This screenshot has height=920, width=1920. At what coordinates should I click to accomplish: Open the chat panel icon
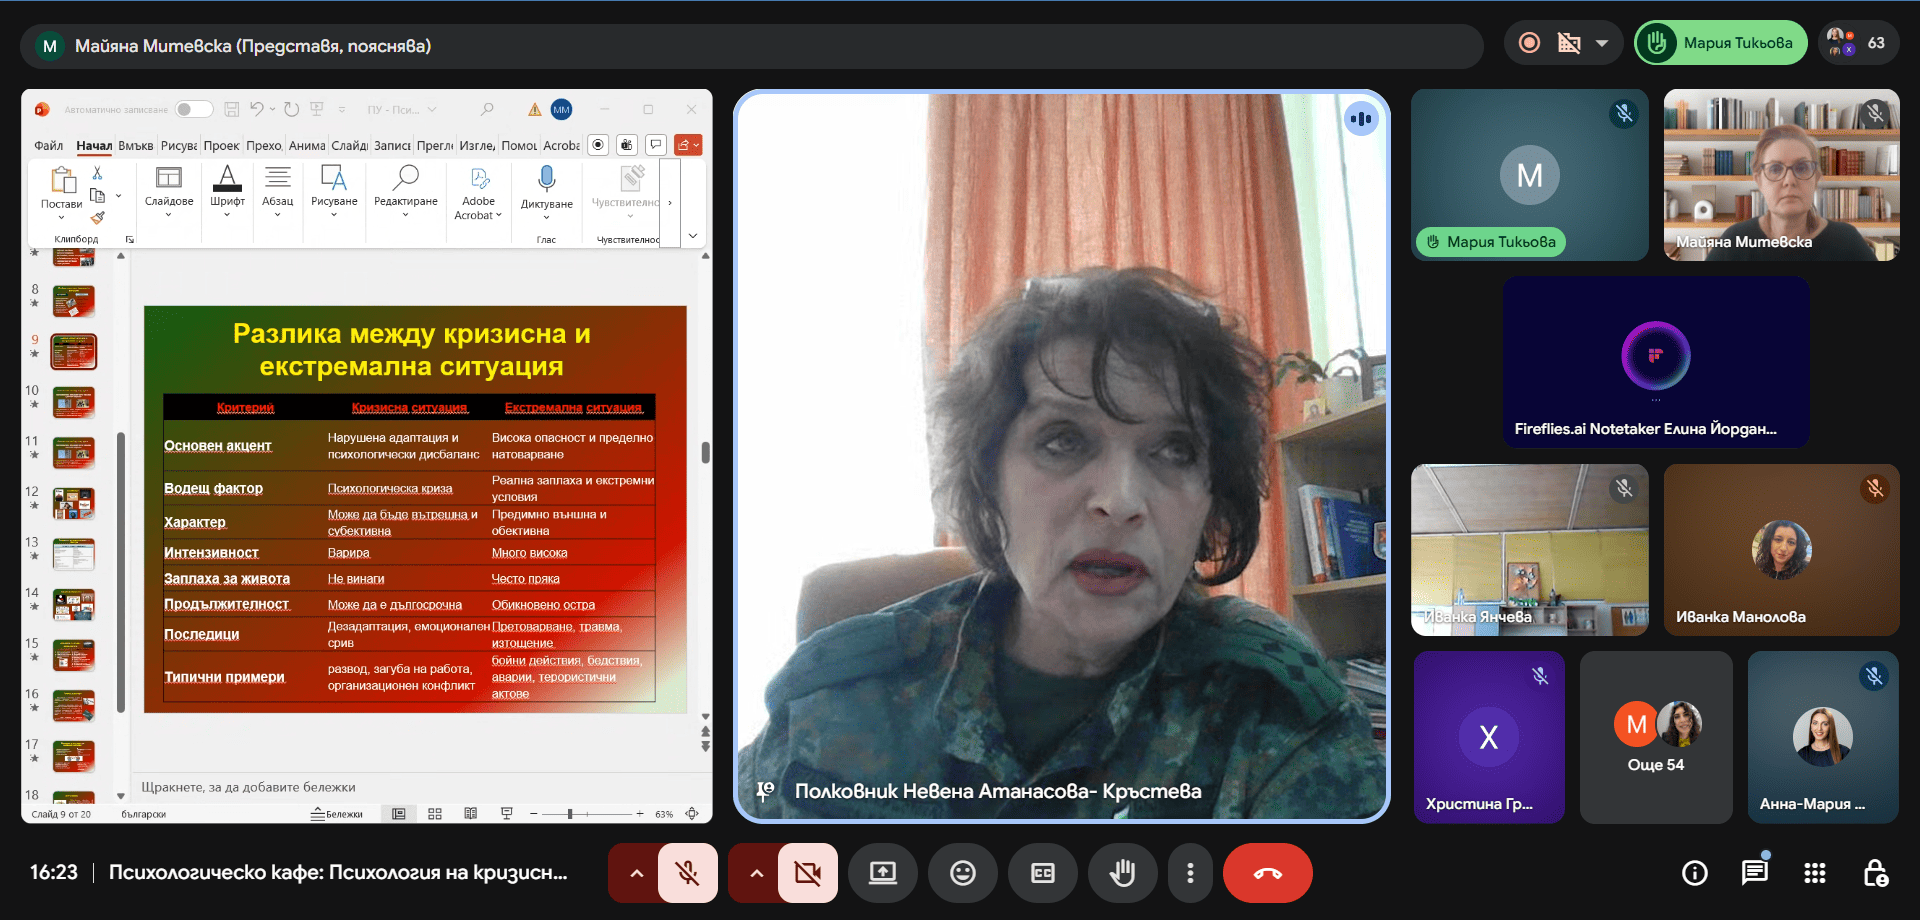tap(1754, 873)
